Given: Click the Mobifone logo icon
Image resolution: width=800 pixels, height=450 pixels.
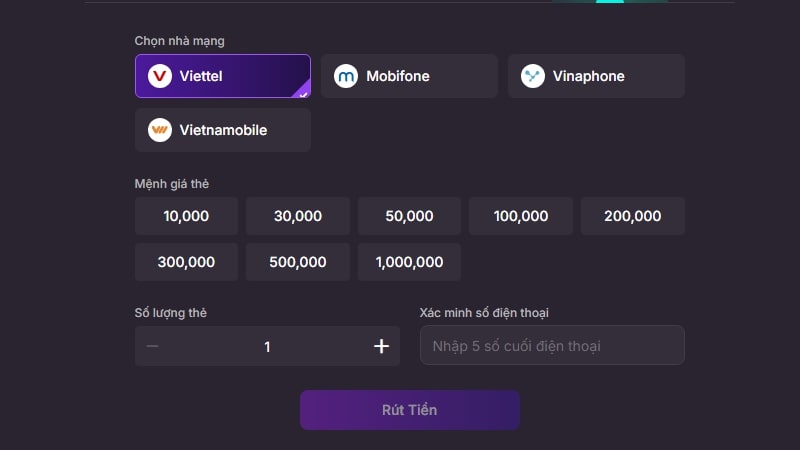Looking at the screenshot, I should (346, 76).
